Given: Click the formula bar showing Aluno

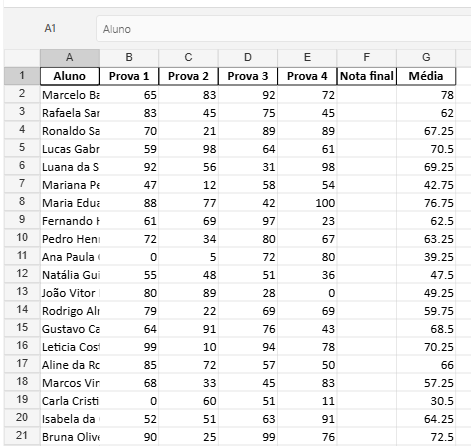Looking at the screenshot, I should [x=284, y=29].
